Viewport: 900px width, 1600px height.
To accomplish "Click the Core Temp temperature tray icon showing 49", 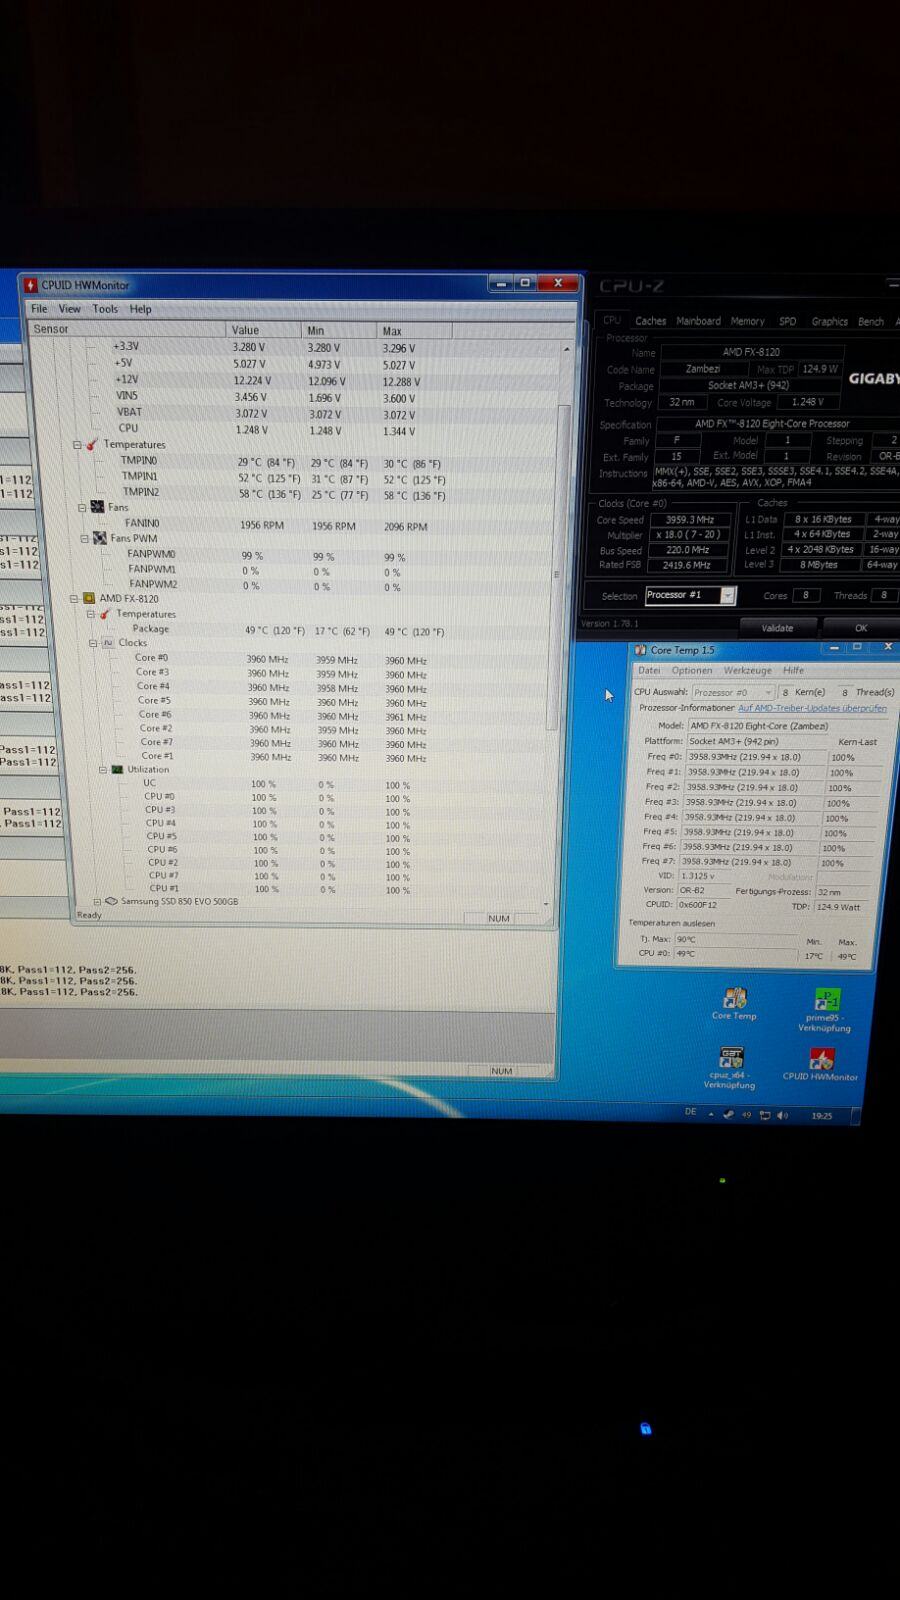I will (x=746, y=1115).
